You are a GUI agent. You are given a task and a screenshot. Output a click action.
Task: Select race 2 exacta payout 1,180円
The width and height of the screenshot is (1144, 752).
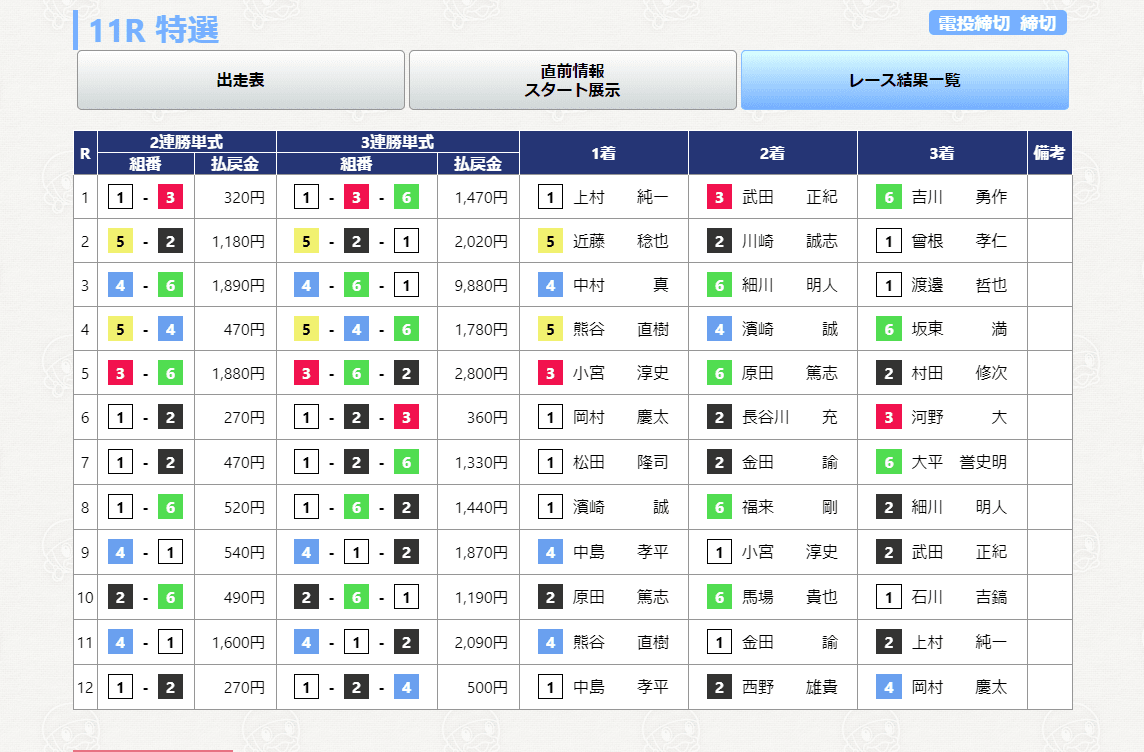point(239,241)
